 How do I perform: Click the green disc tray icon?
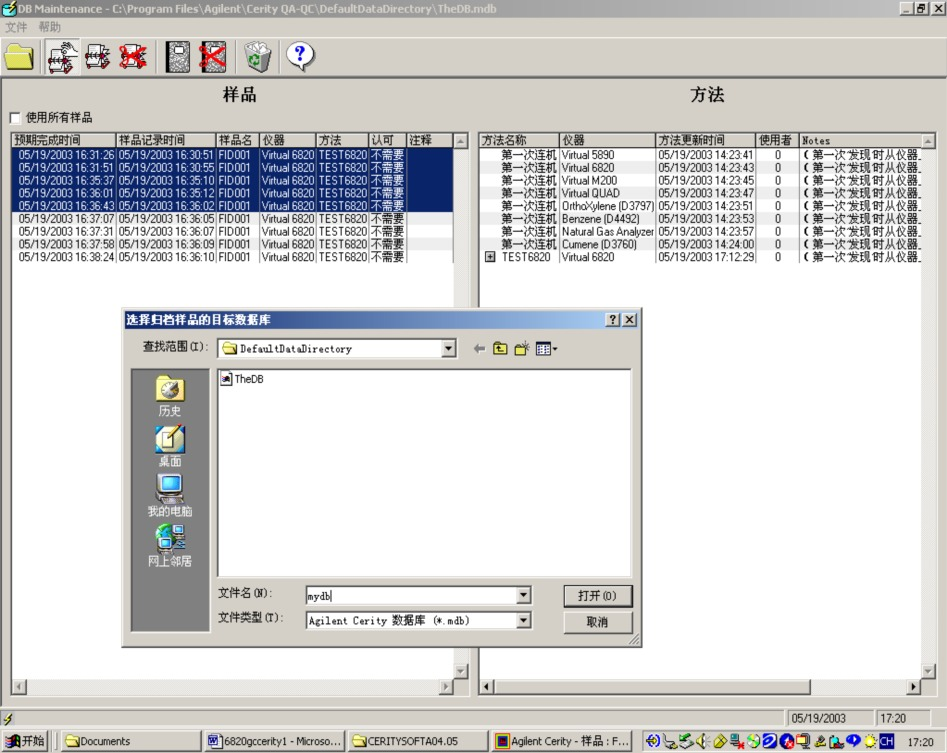752,741
